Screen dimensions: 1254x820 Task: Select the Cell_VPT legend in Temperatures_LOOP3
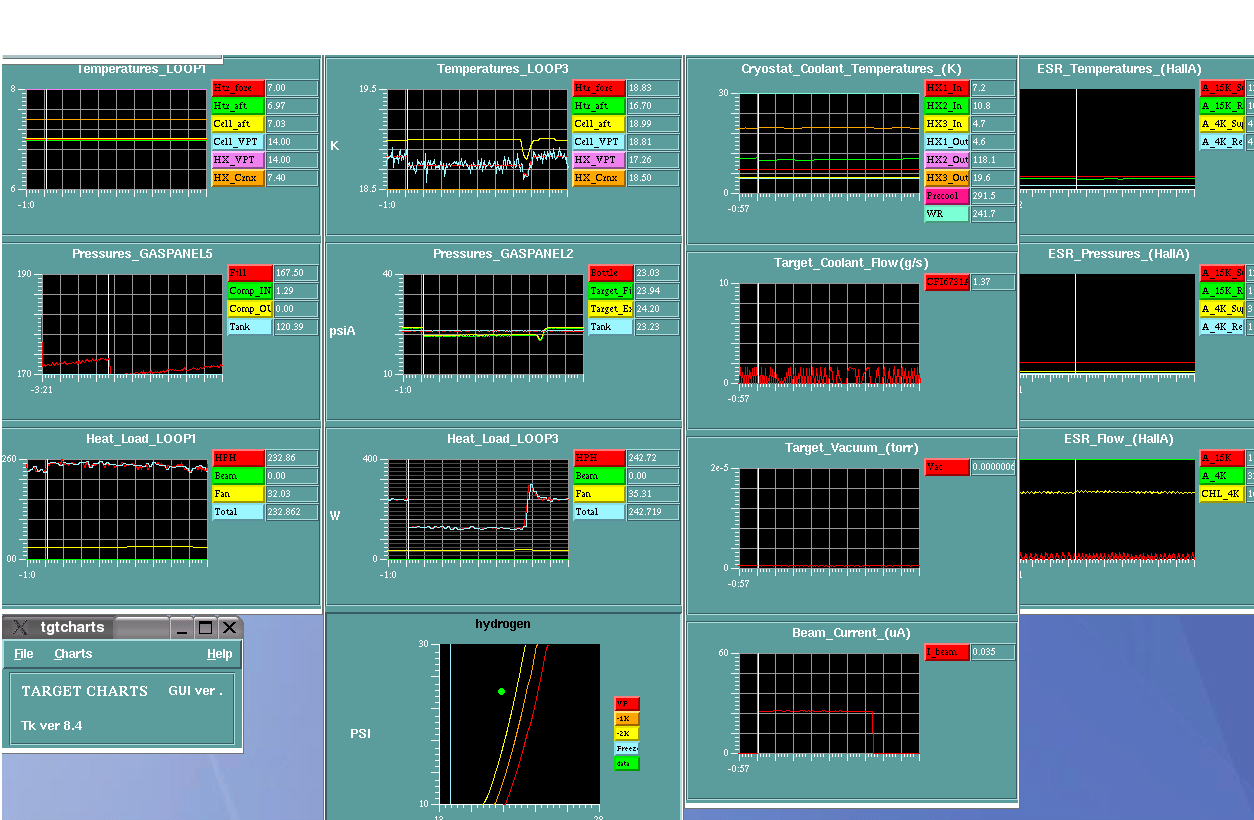click(x=599, y=142)
